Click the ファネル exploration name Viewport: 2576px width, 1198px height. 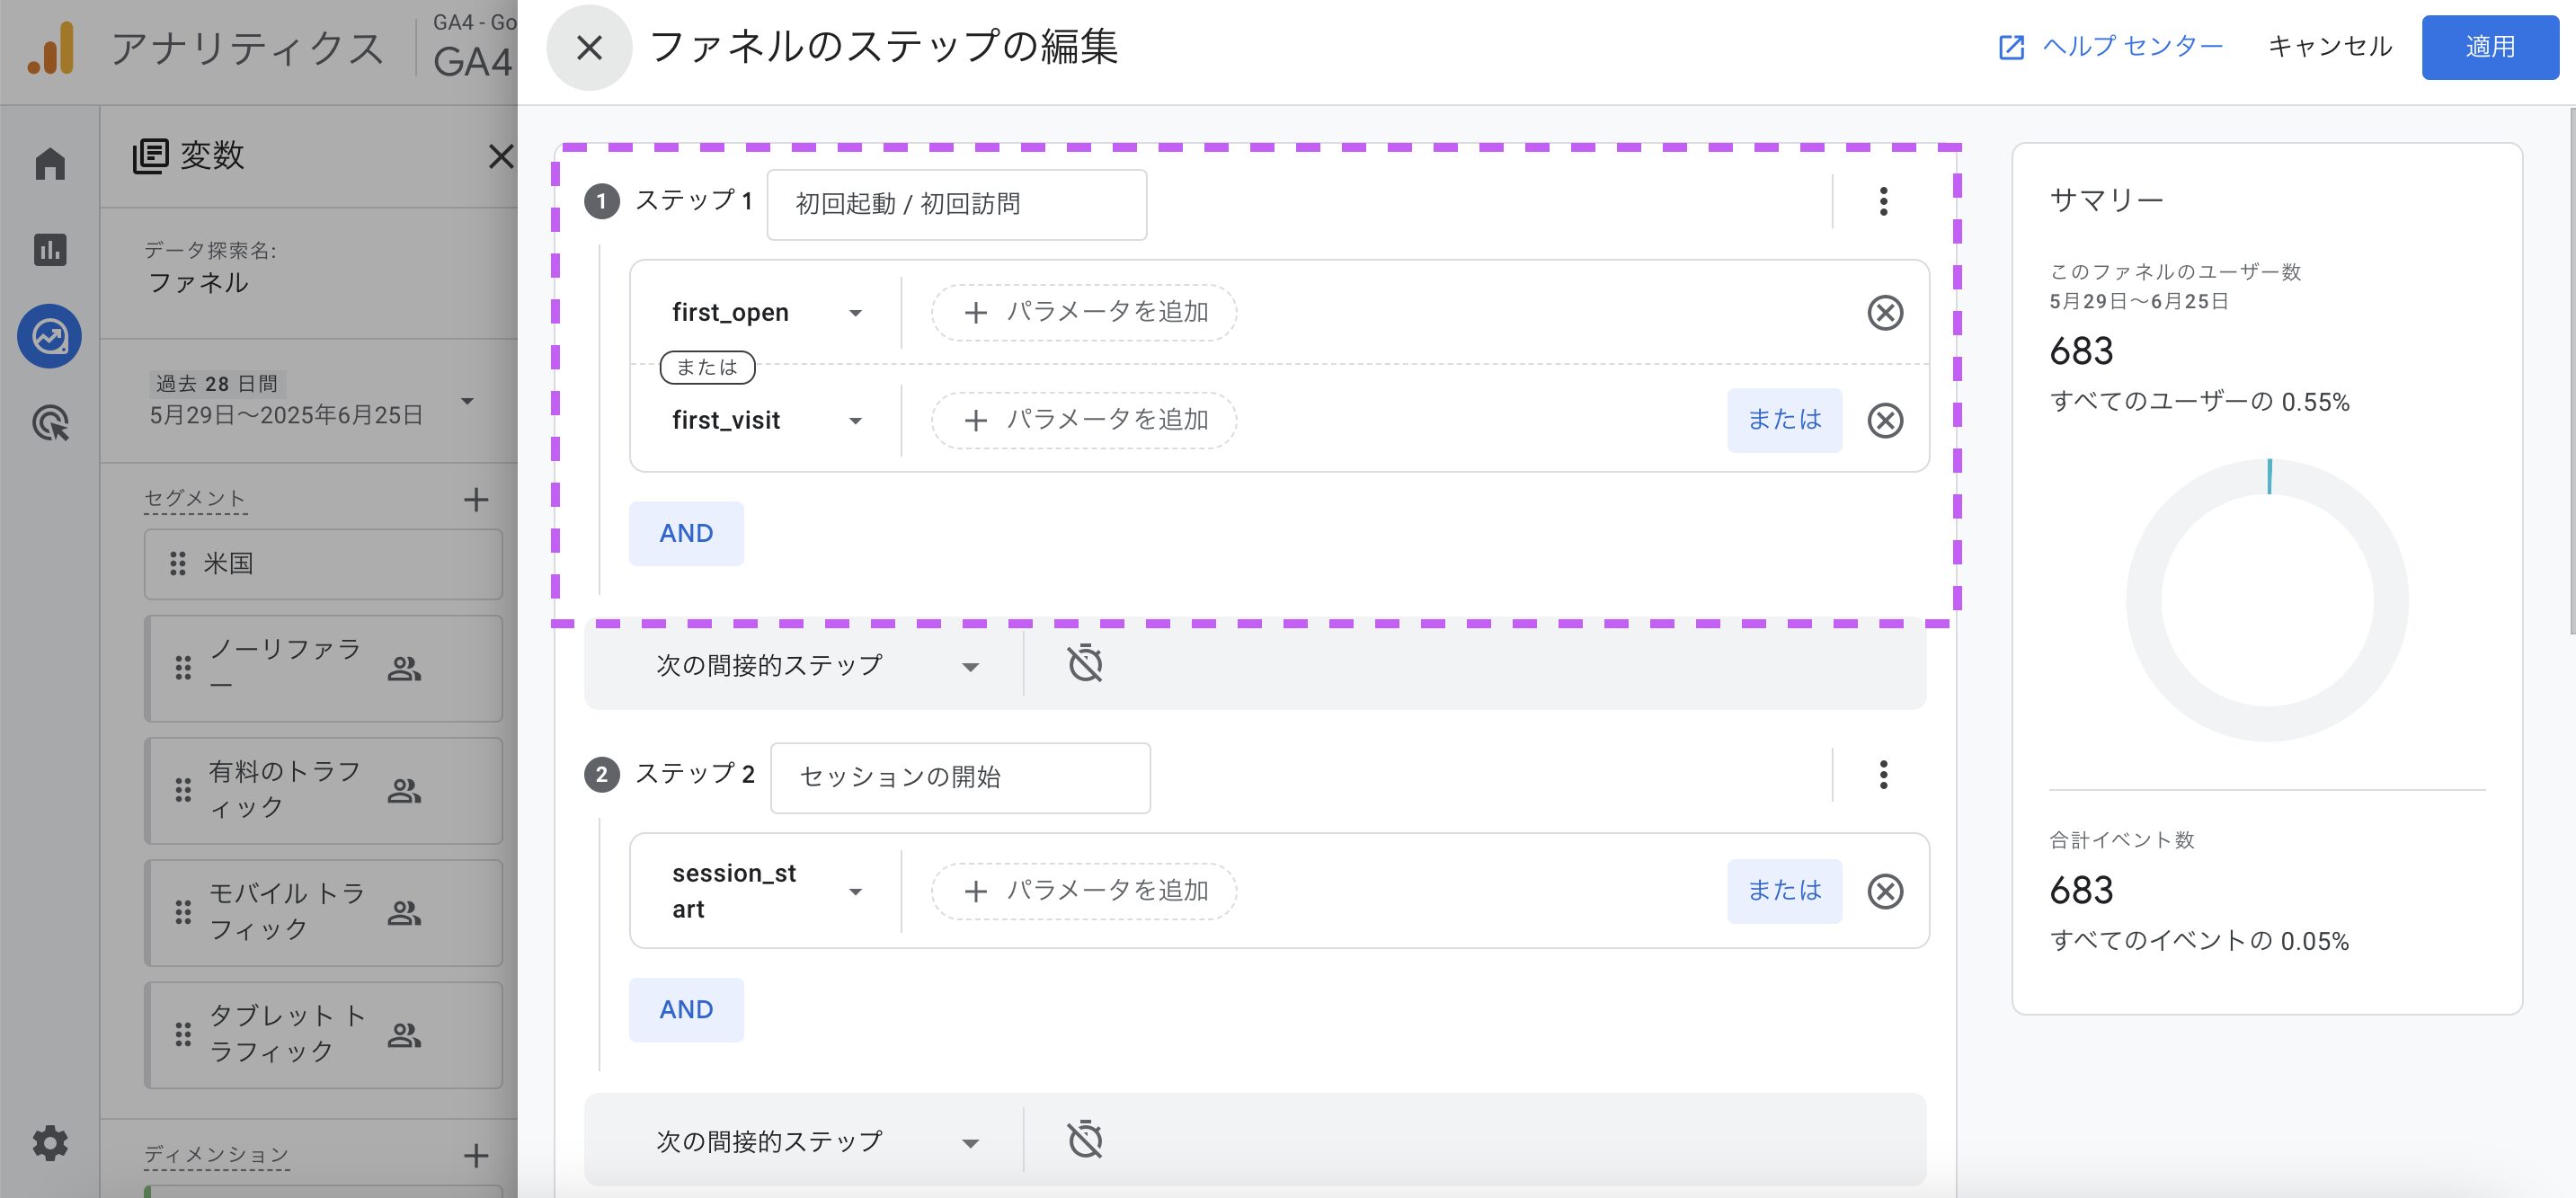click(x=198, y=283)
